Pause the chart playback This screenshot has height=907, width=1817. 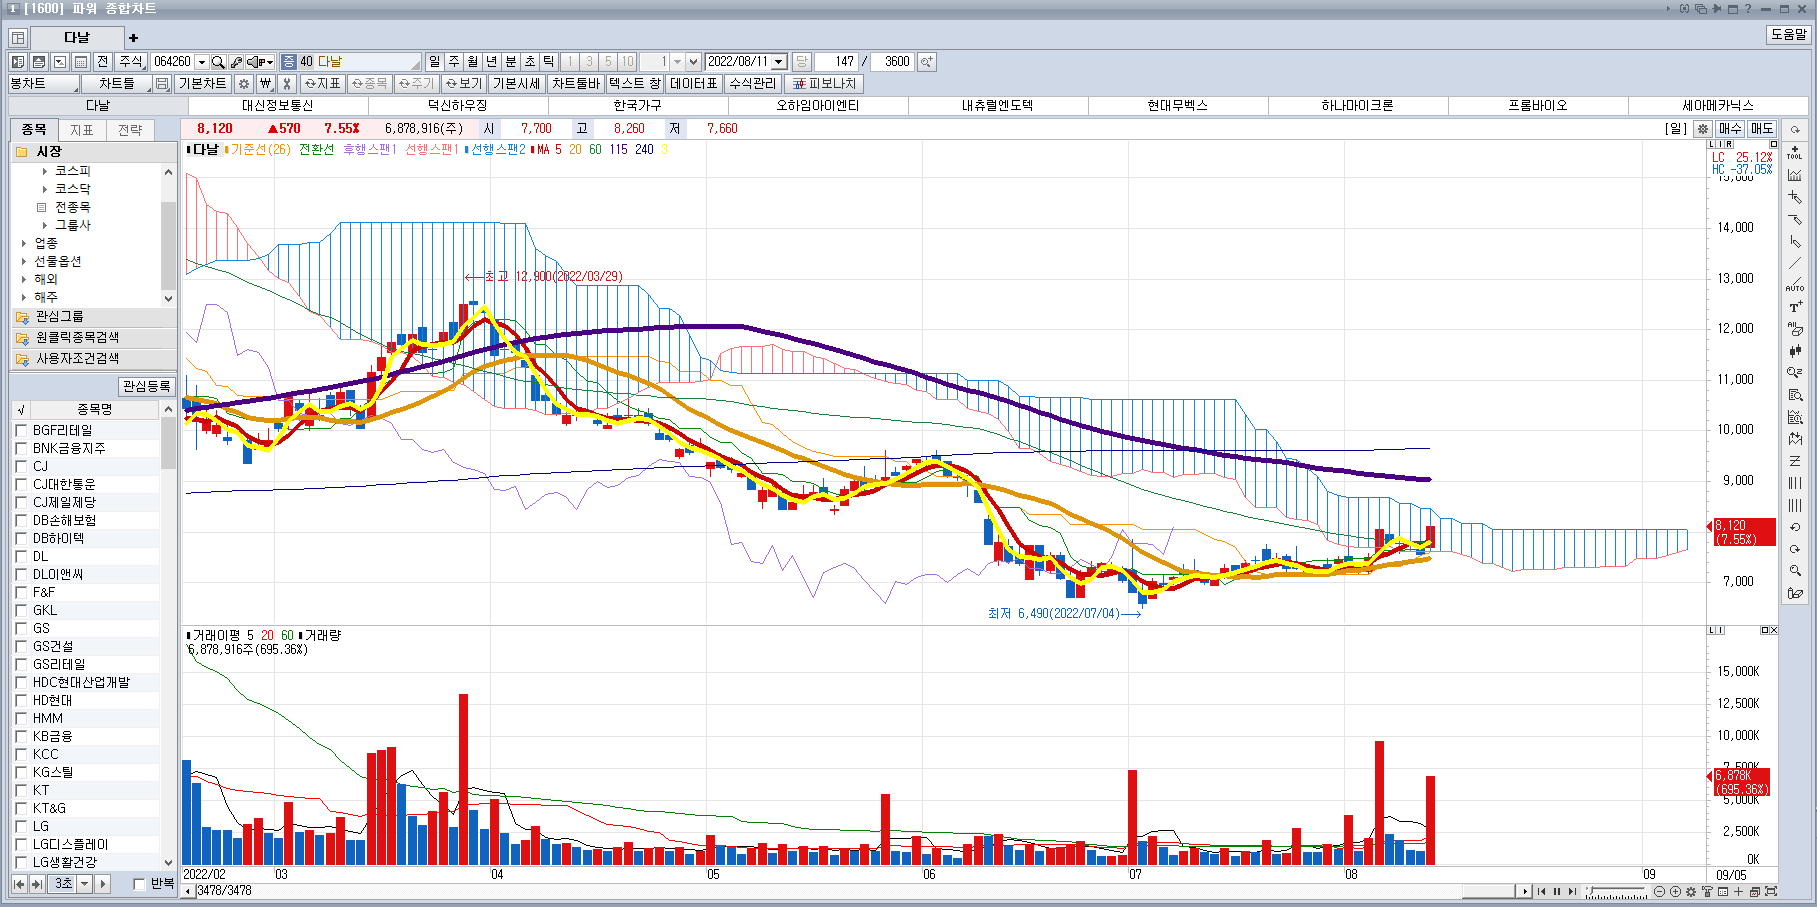(x=1557, y=891)
